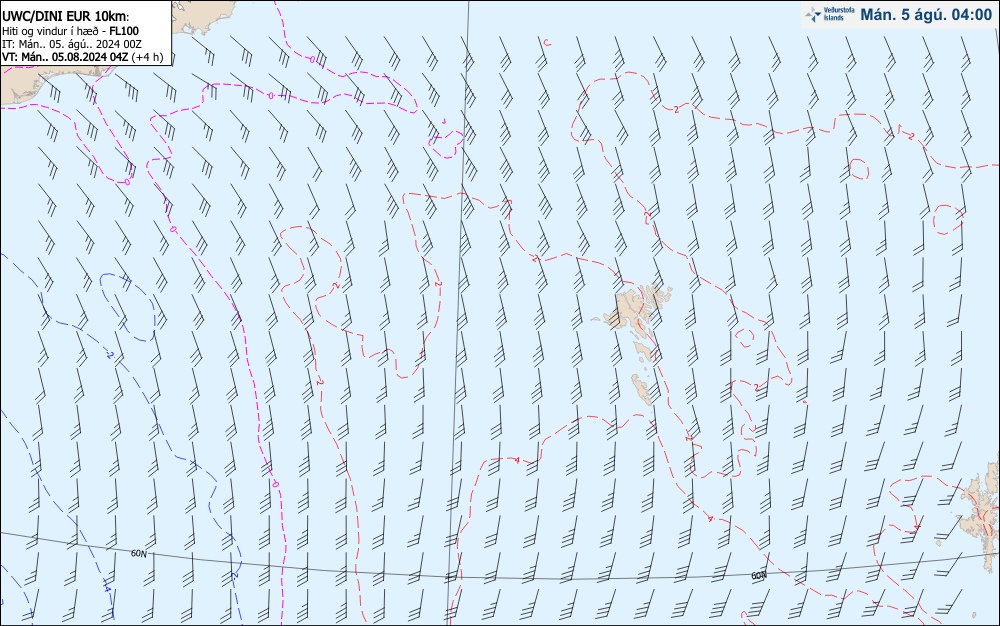This screenshot has width=1000, height=626.
Task: Click the 'Mán. 5 ágú. 04:00' timestamp
Action: coord(926,15)
